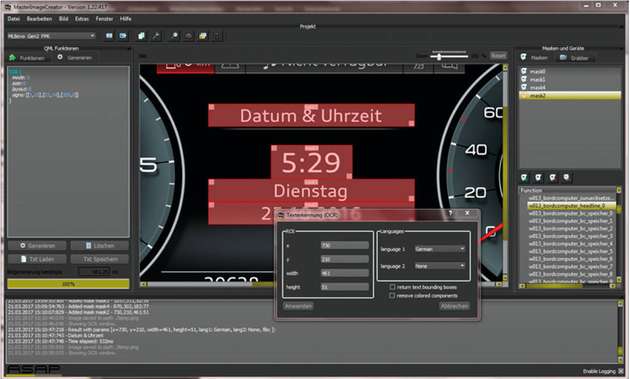Viewport: 630px width, 379px height.
Task: Click the zoom slider above the image
Action: tap(449, 56)
